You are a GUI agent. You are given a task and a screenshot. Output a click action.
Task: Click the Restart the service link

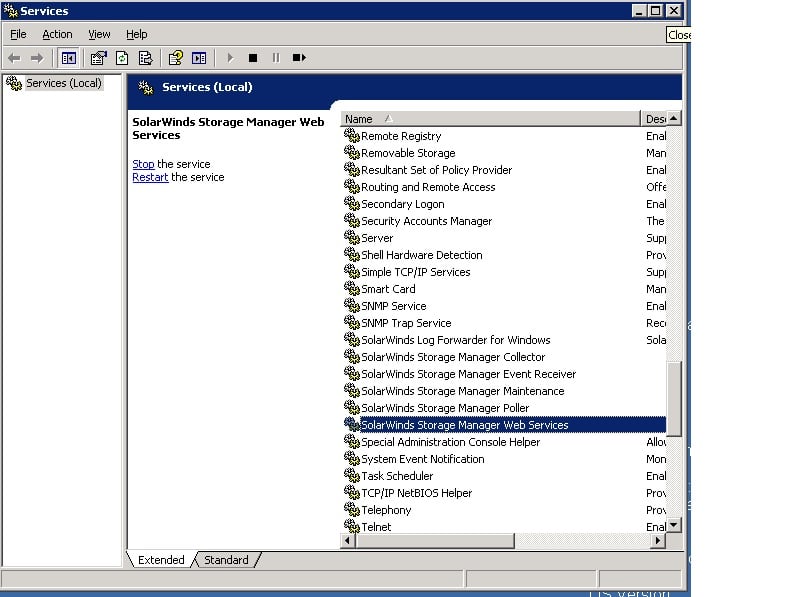click(x=150, y=177)
